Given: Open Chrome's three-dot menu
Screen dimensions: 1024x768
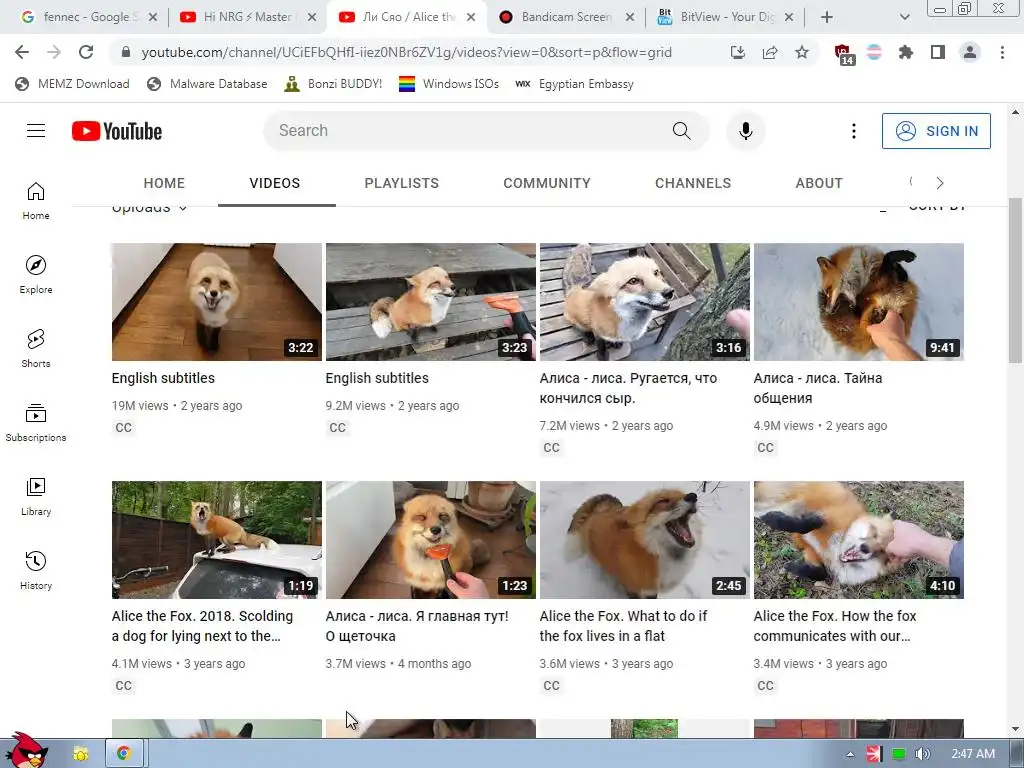Looking at the screenshot, I should (x=1002, y=52).
